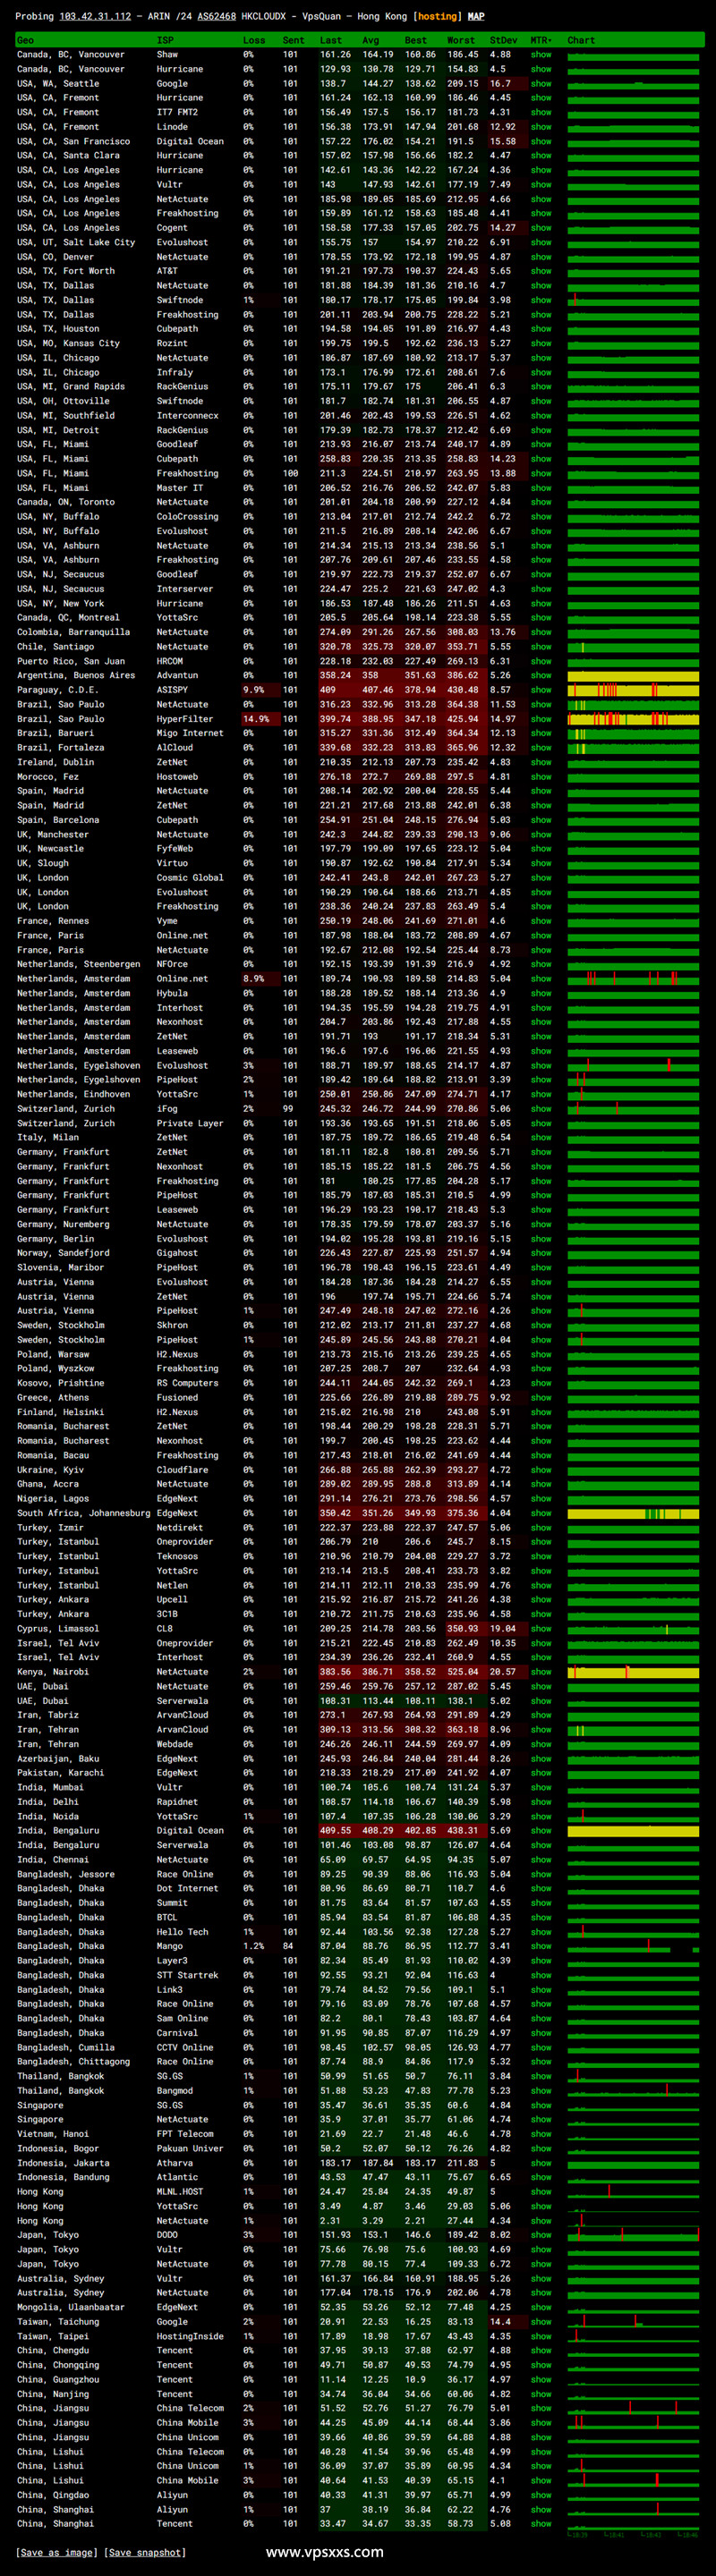Click the StDev column header
The height and width of the screenshot is (2576, 716).
click(503, 40)
